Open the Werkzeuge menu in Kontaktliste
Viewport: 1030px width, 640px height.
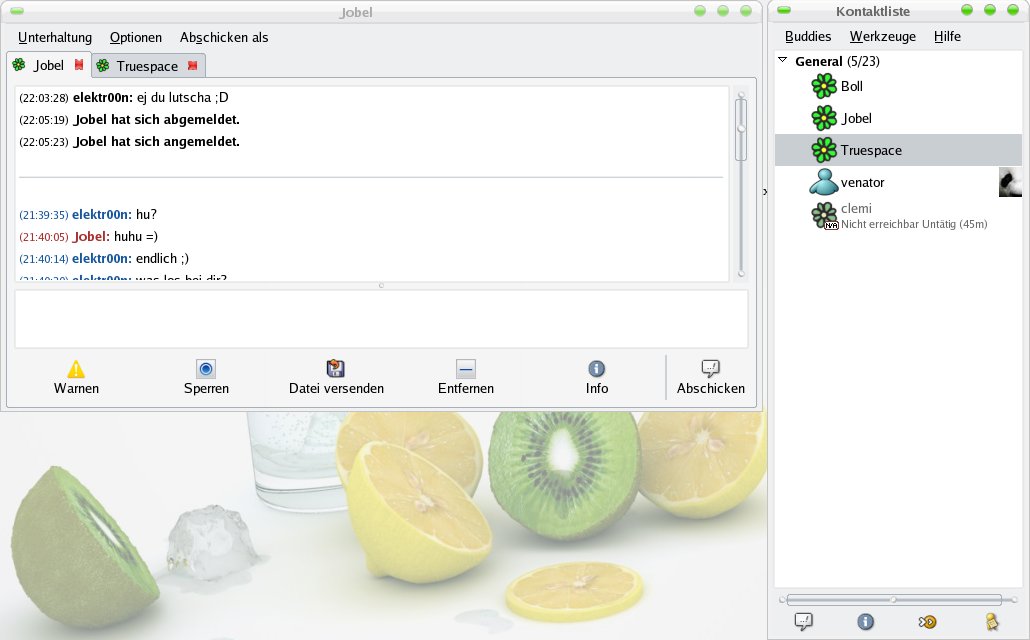pos(882,36)
